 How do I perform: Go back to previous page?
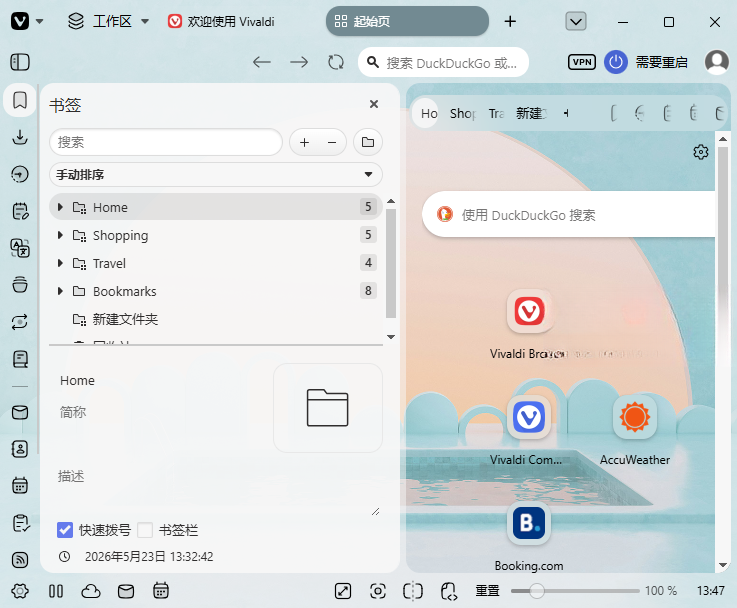click(x=262, y=62)
